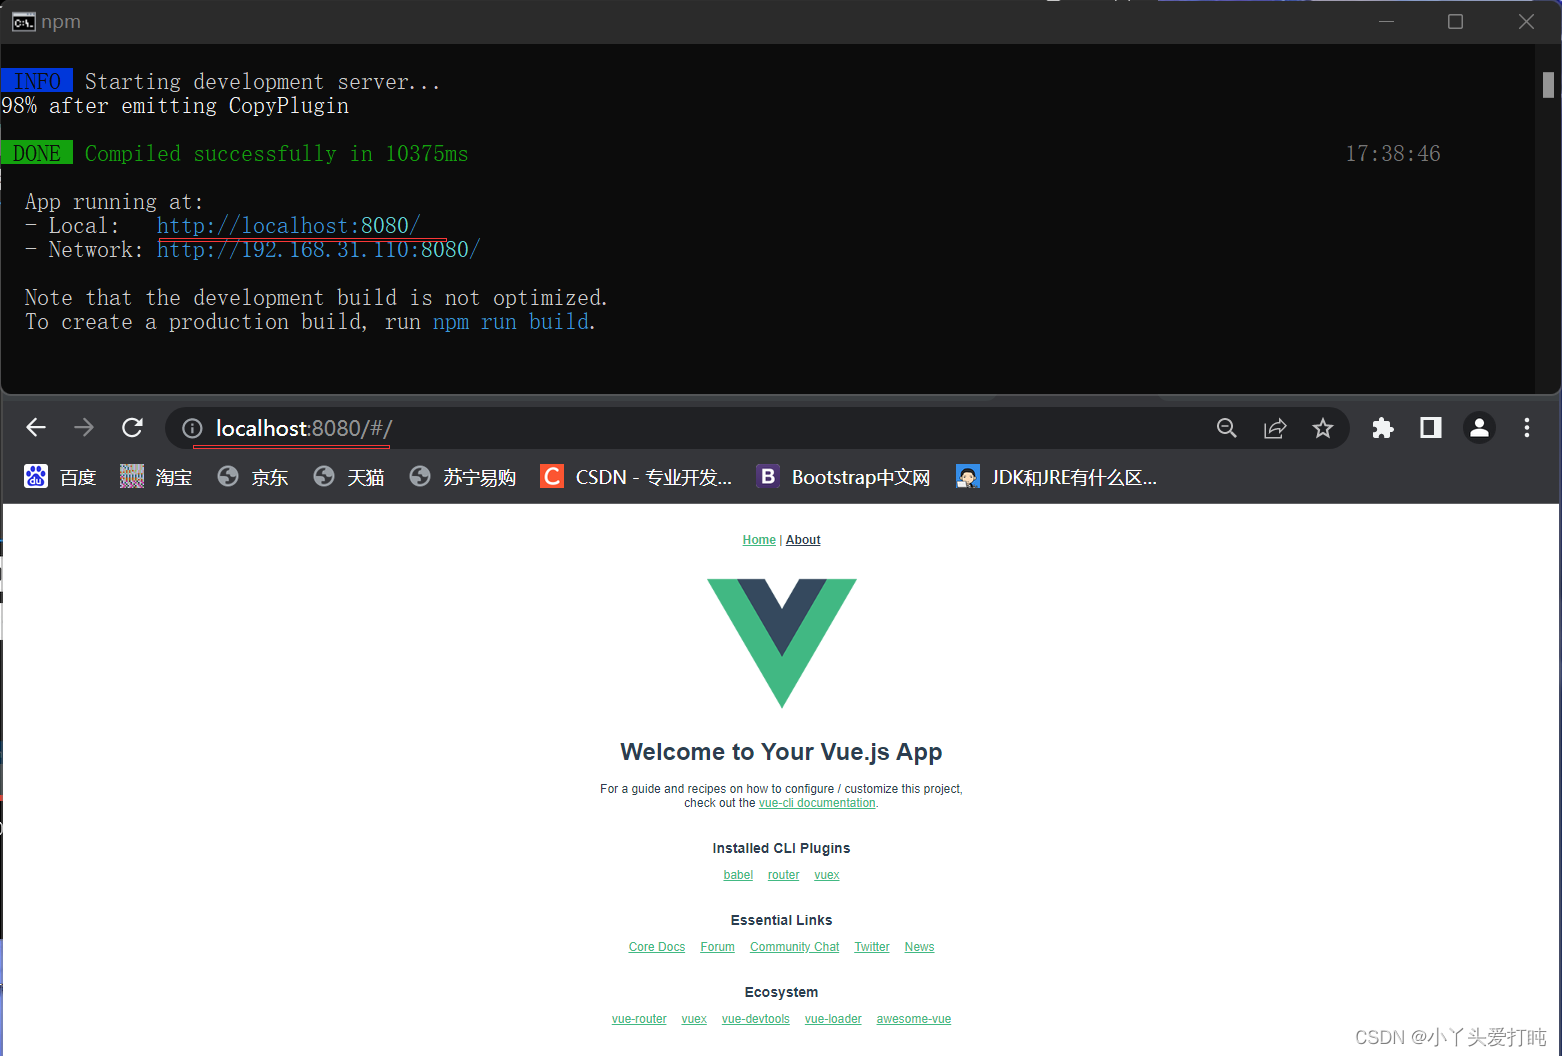Open the JDK和JRE bookmark
The height and width of the screenshot is (1056, 1562).
1056,477
